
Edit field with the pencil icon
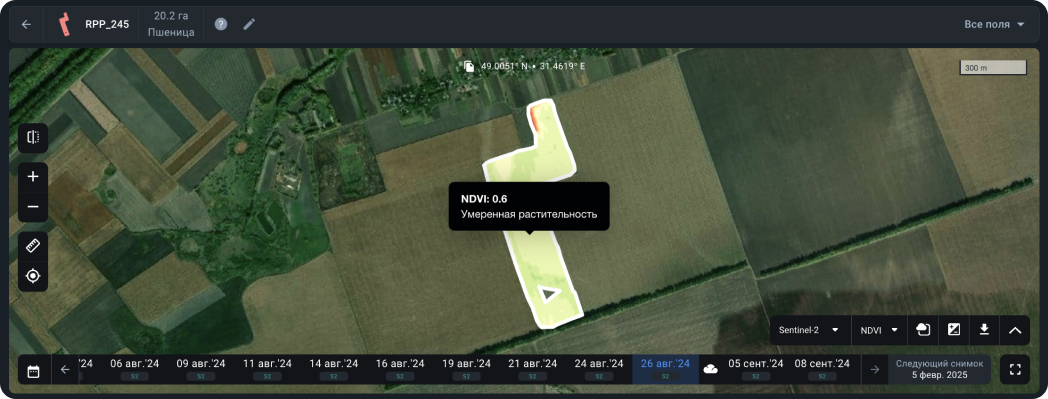[249, 24]
